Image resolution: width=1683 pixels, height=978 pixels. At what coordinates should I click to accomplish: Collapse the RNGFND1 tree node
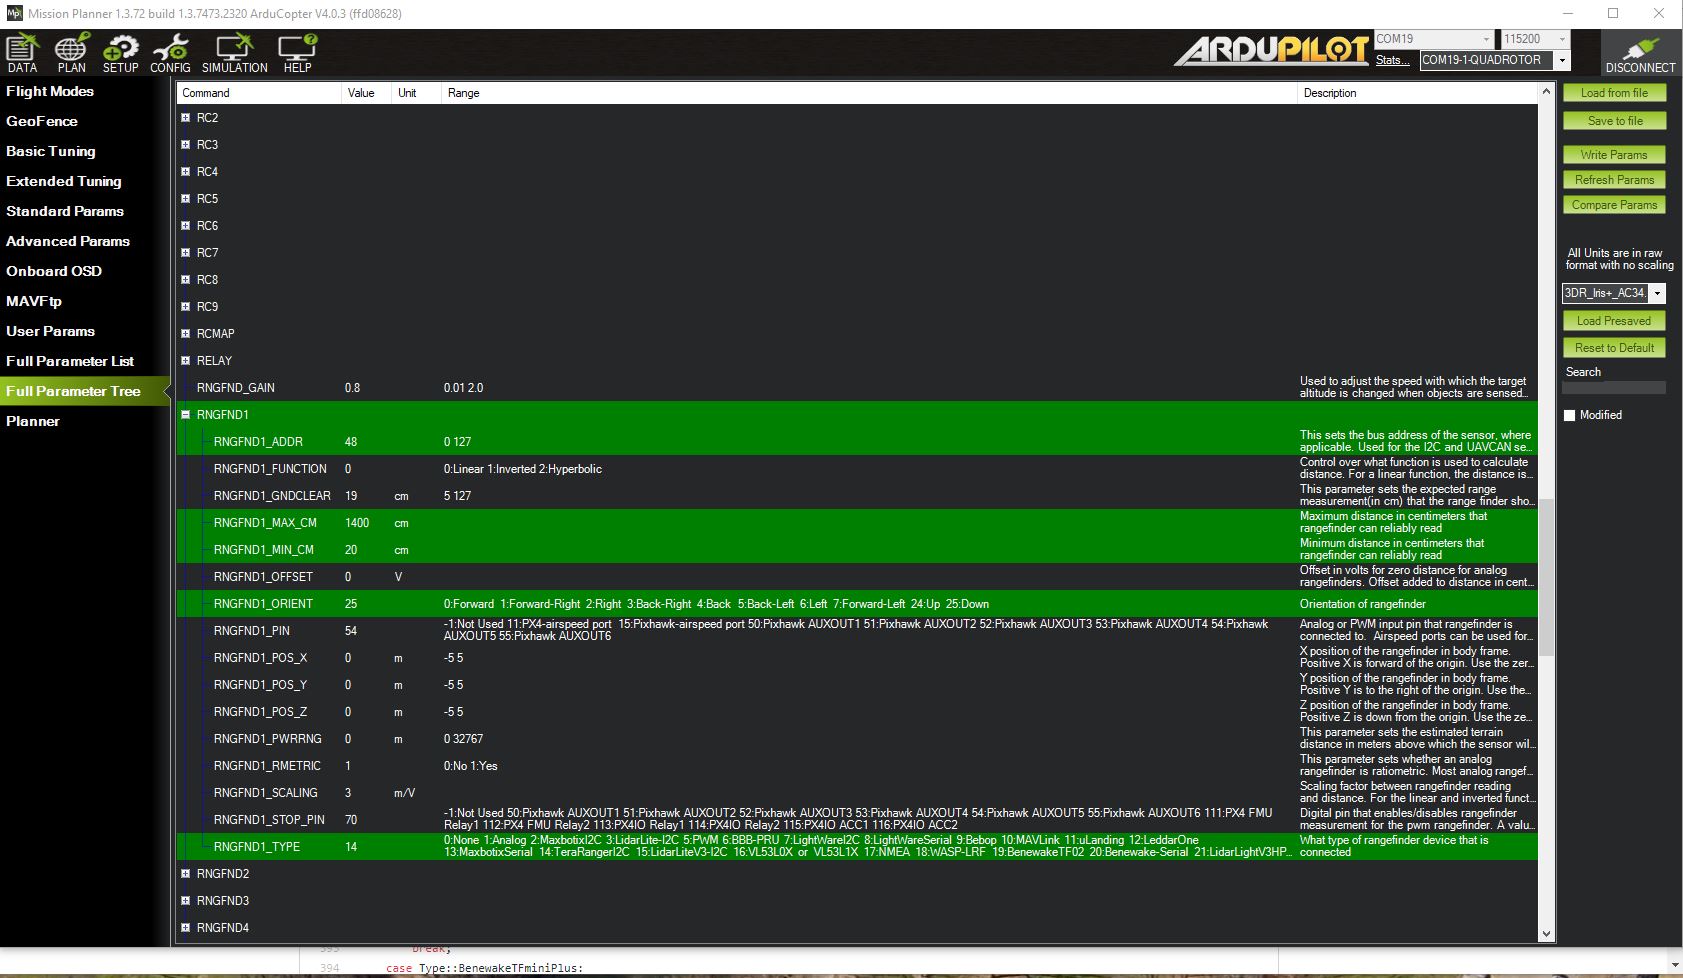(x=185, y=415)
